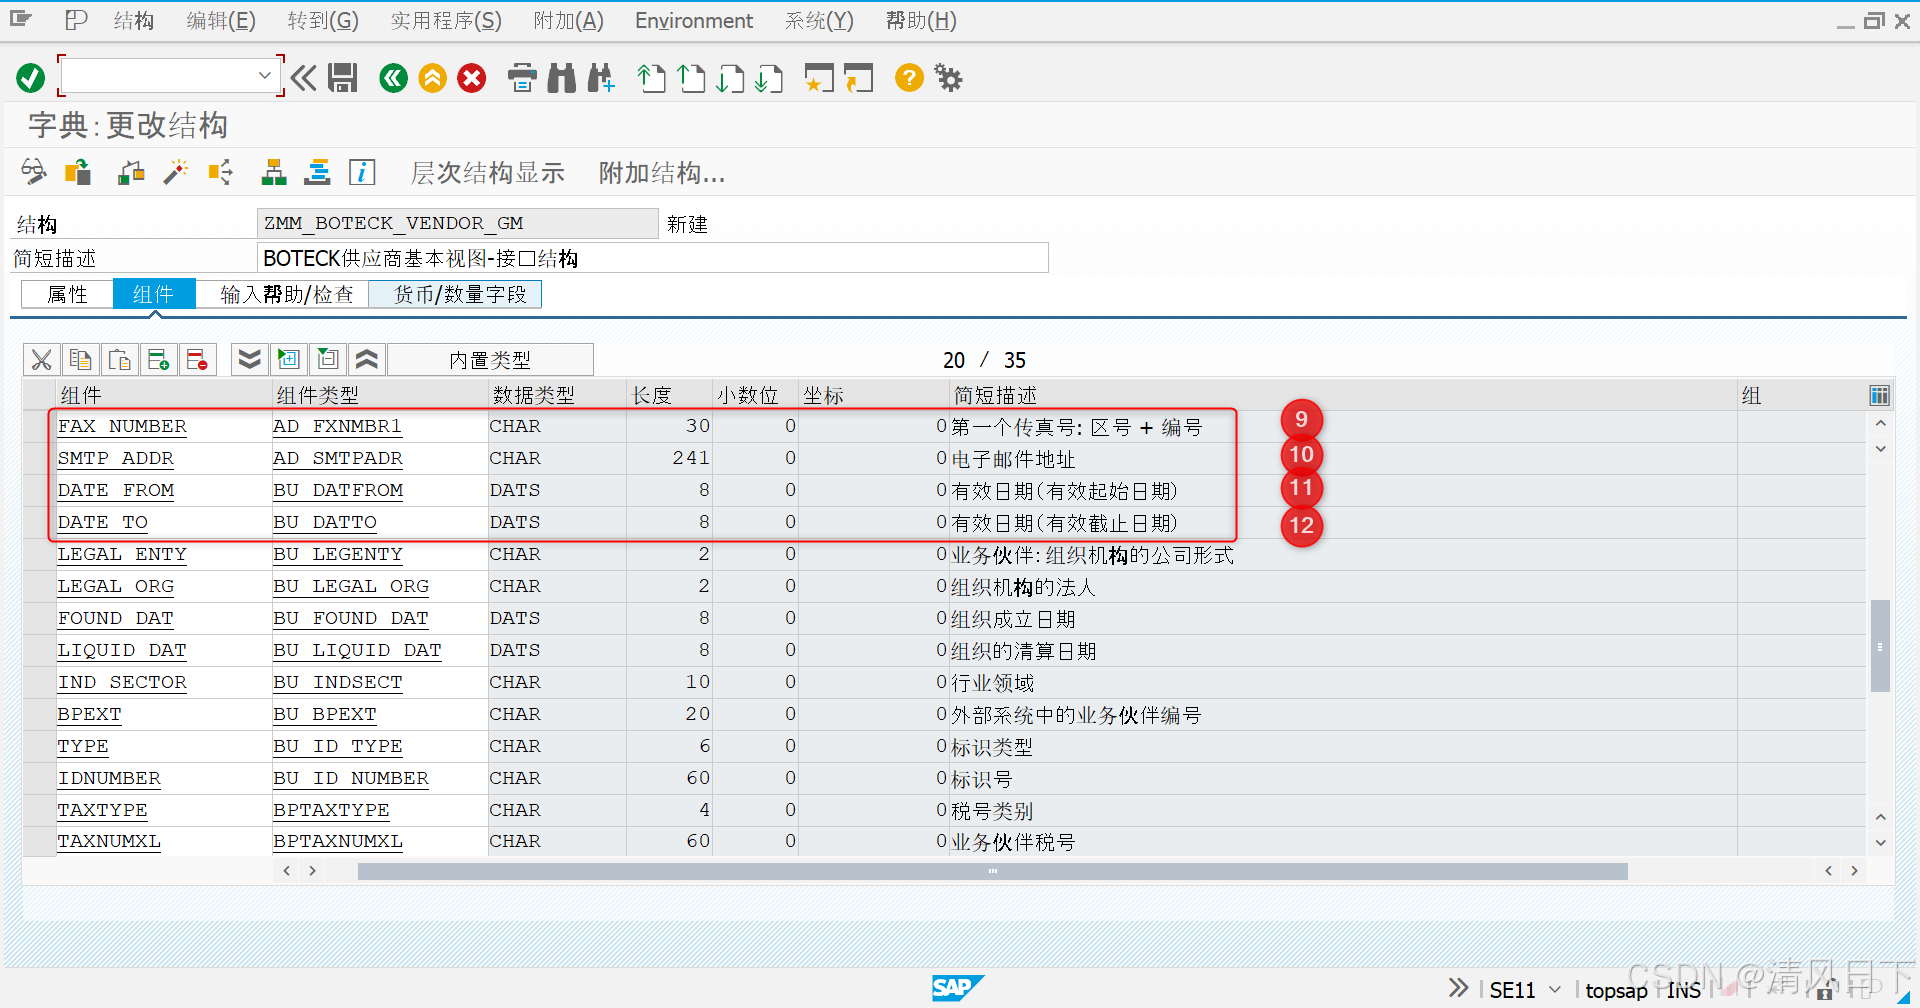Open help with the question mark icon
Screen dimensions: 1920x1008
pyautogui.click(x=908, y=77)
